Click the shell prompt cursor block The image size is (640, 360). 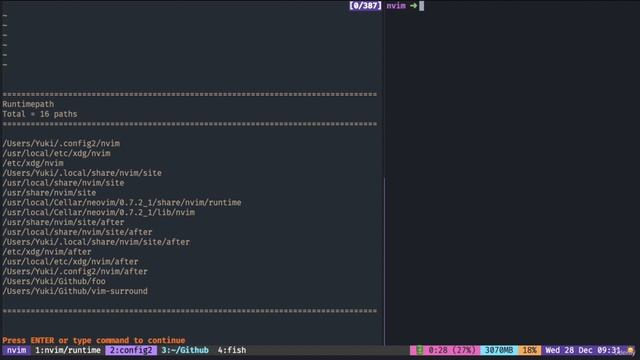click(422, 6)
